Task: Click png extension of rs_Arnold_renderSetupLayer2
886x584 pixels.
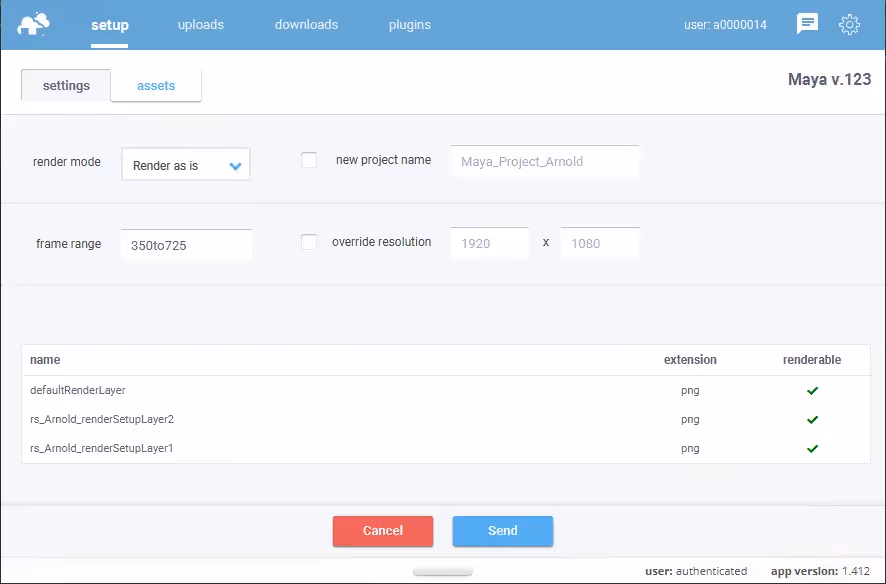Action: [x=690, y=420]
